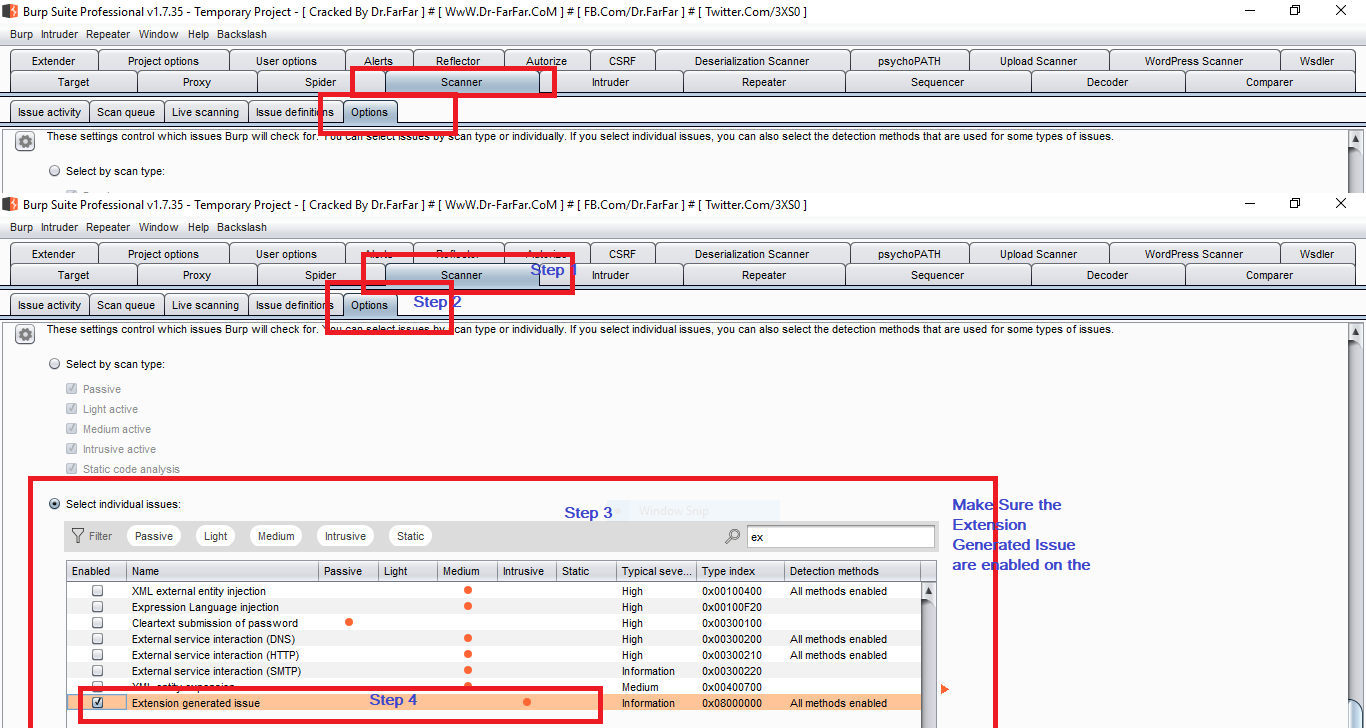
Task: Open the Repeater menu in upper window
Action: pos(108,34)
